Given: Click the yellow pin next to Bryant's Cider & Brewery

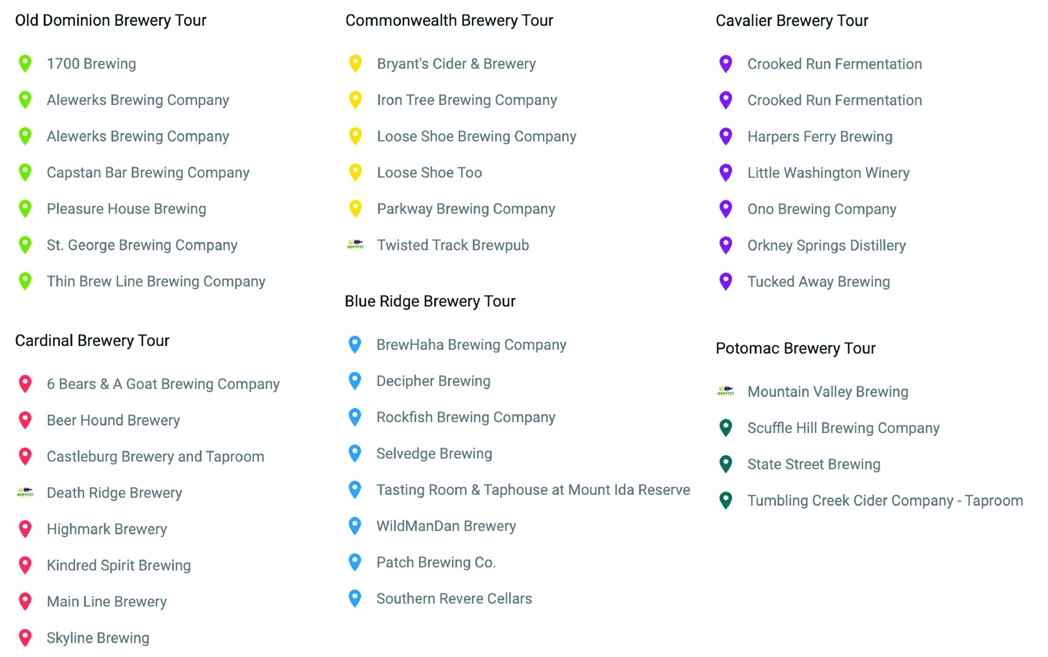Looking at the screenshot, I should click(x=356, y=63).
